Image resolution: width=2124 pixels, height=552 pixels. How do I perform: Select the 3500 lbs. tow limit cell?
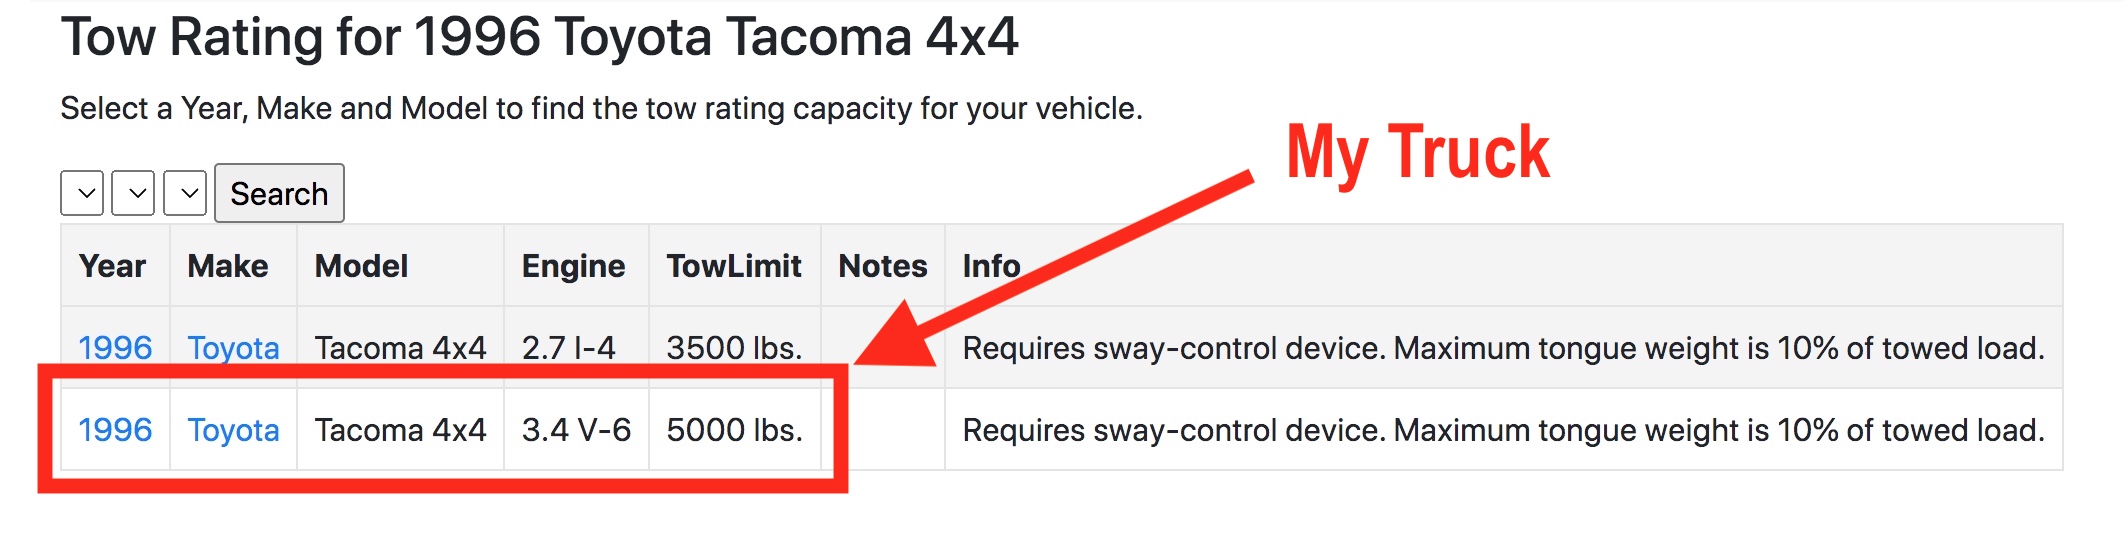click(734, 348)
